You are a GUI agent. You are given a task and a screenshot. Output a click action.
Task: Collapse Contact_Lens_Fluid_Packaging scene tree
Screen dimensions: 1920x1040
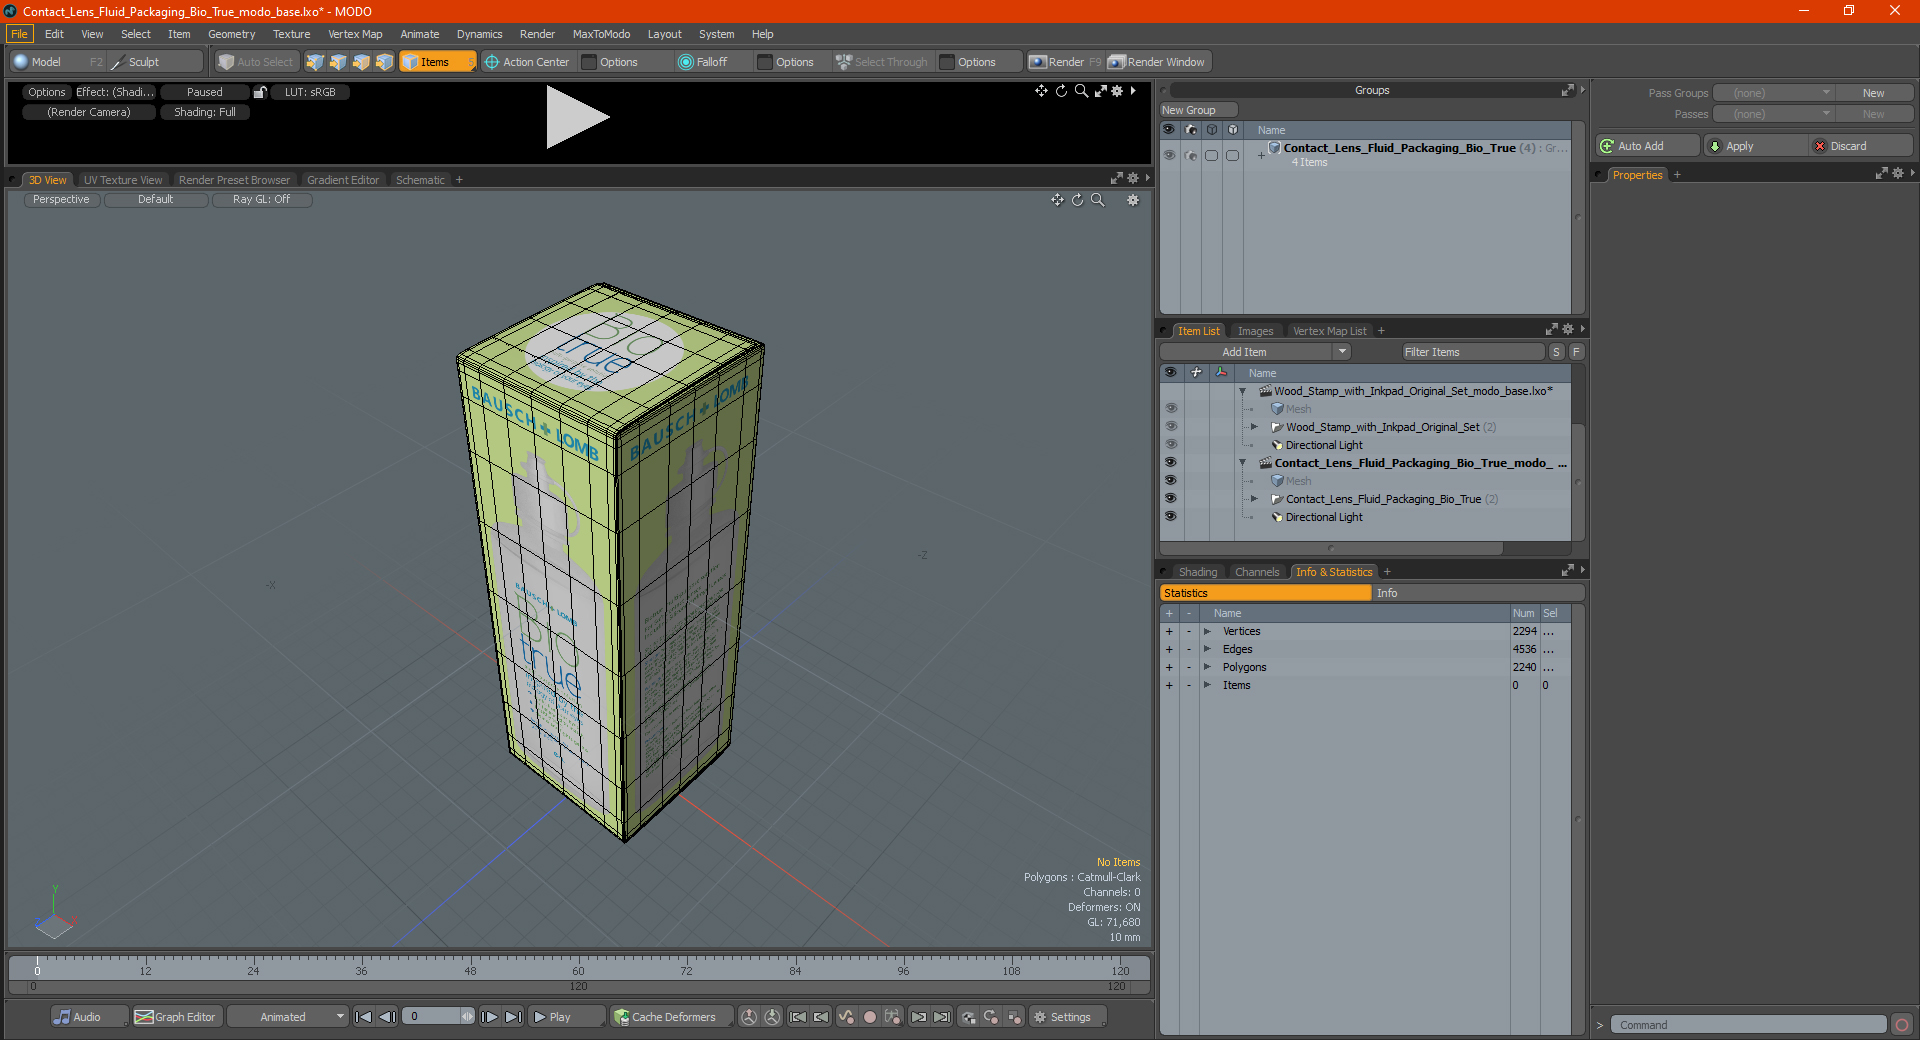pos(1243,463)
